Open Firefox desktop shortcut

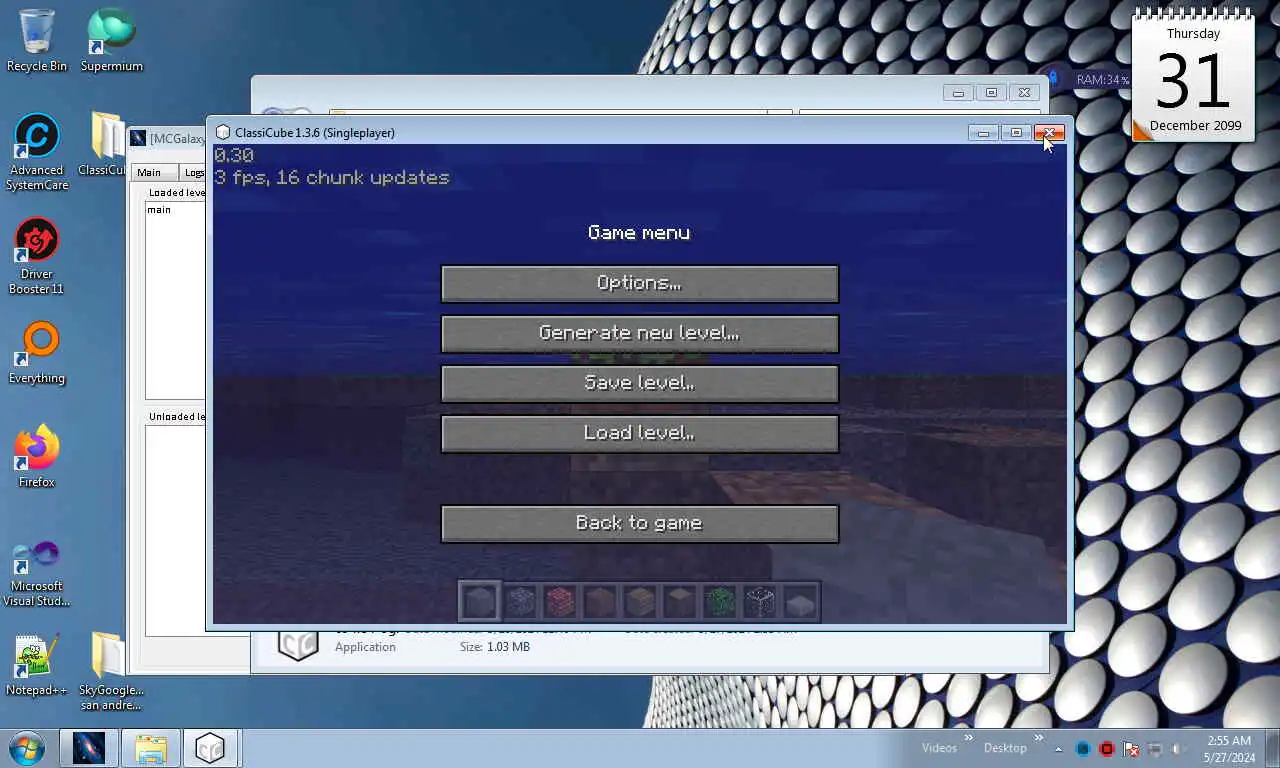37,457
